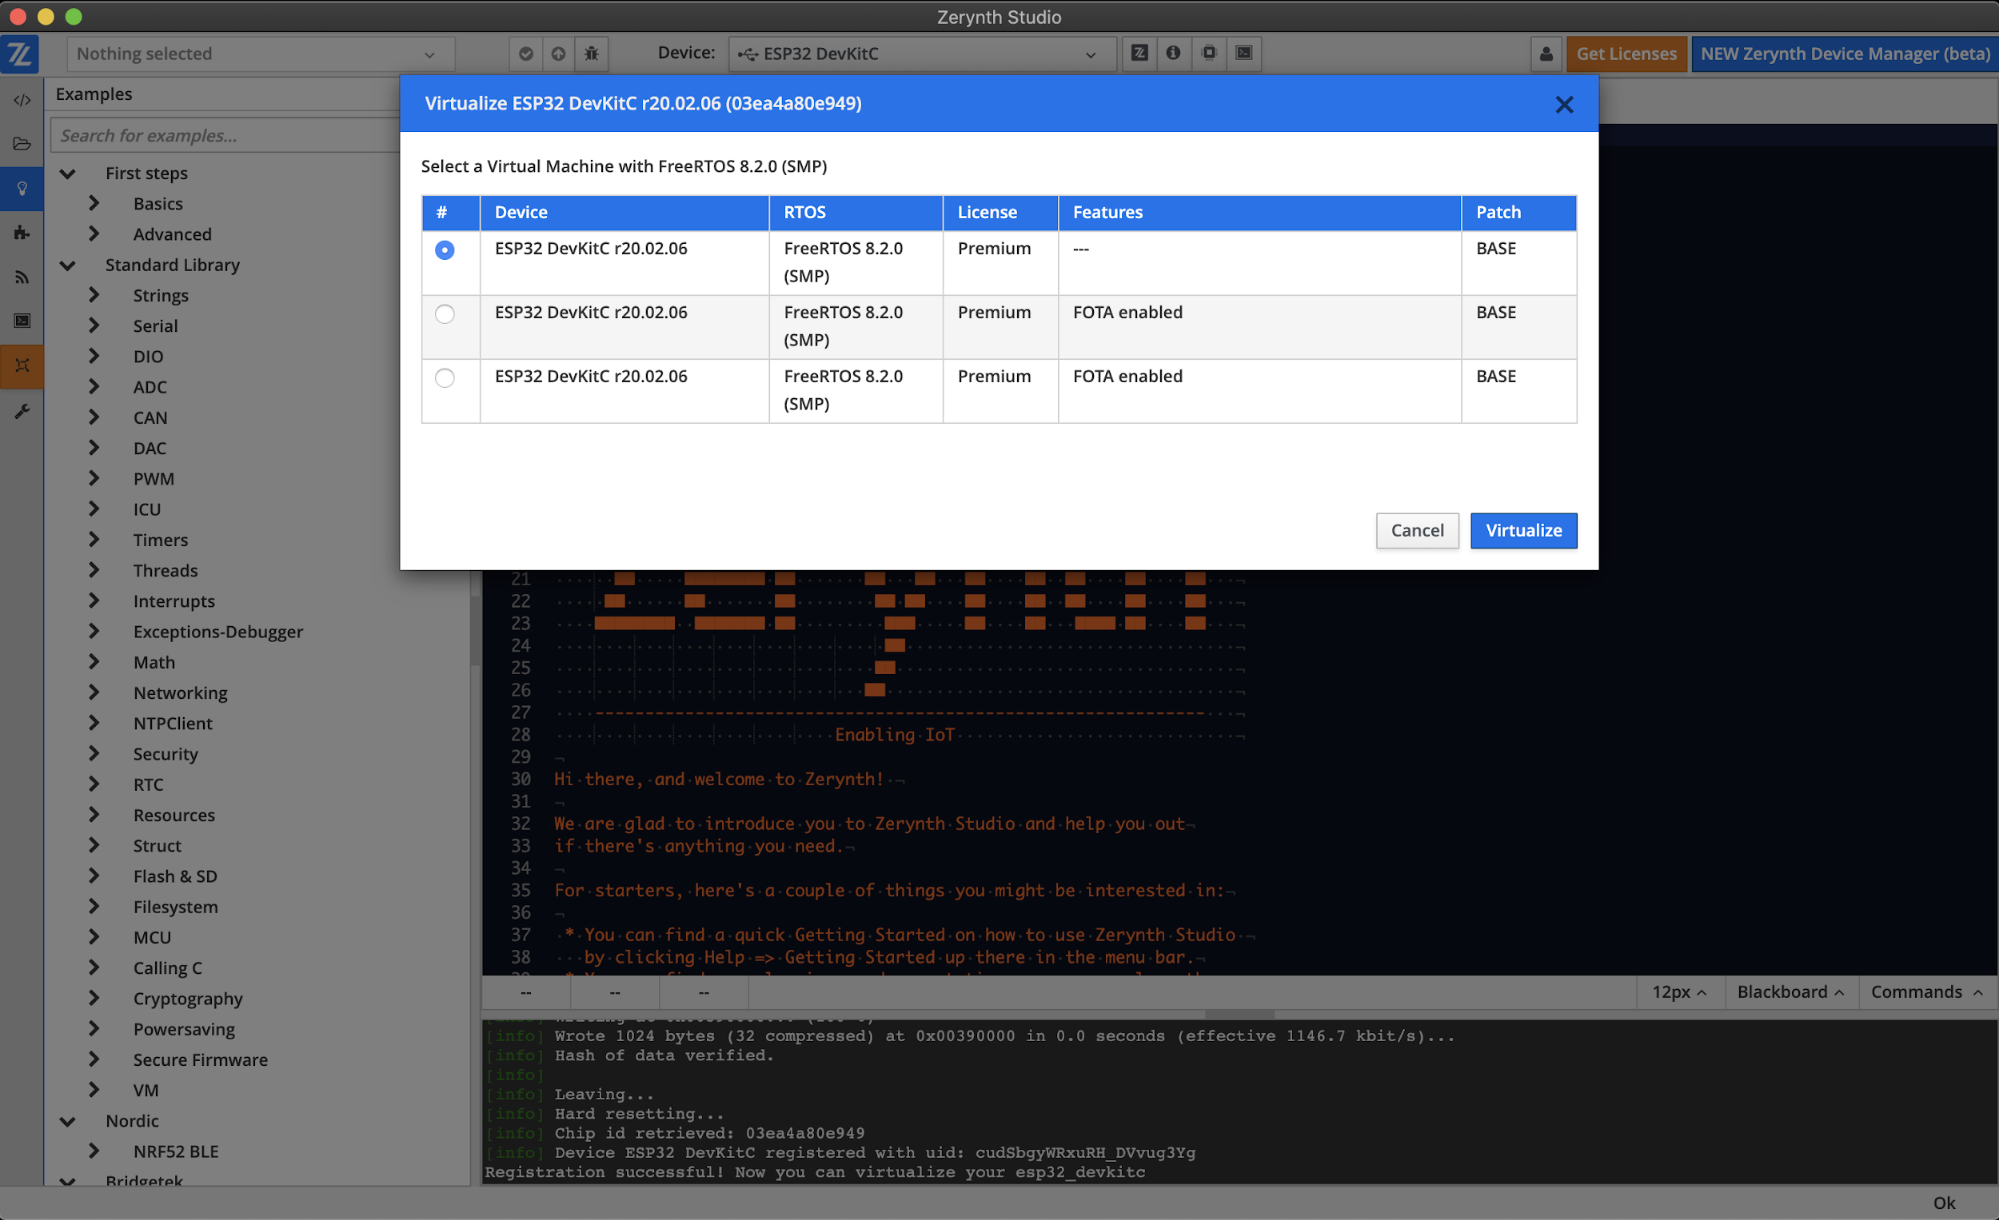Viewport: 1999px width, 1221px height.
Task: Click the user profile icon
Action: click(1546, 54)
